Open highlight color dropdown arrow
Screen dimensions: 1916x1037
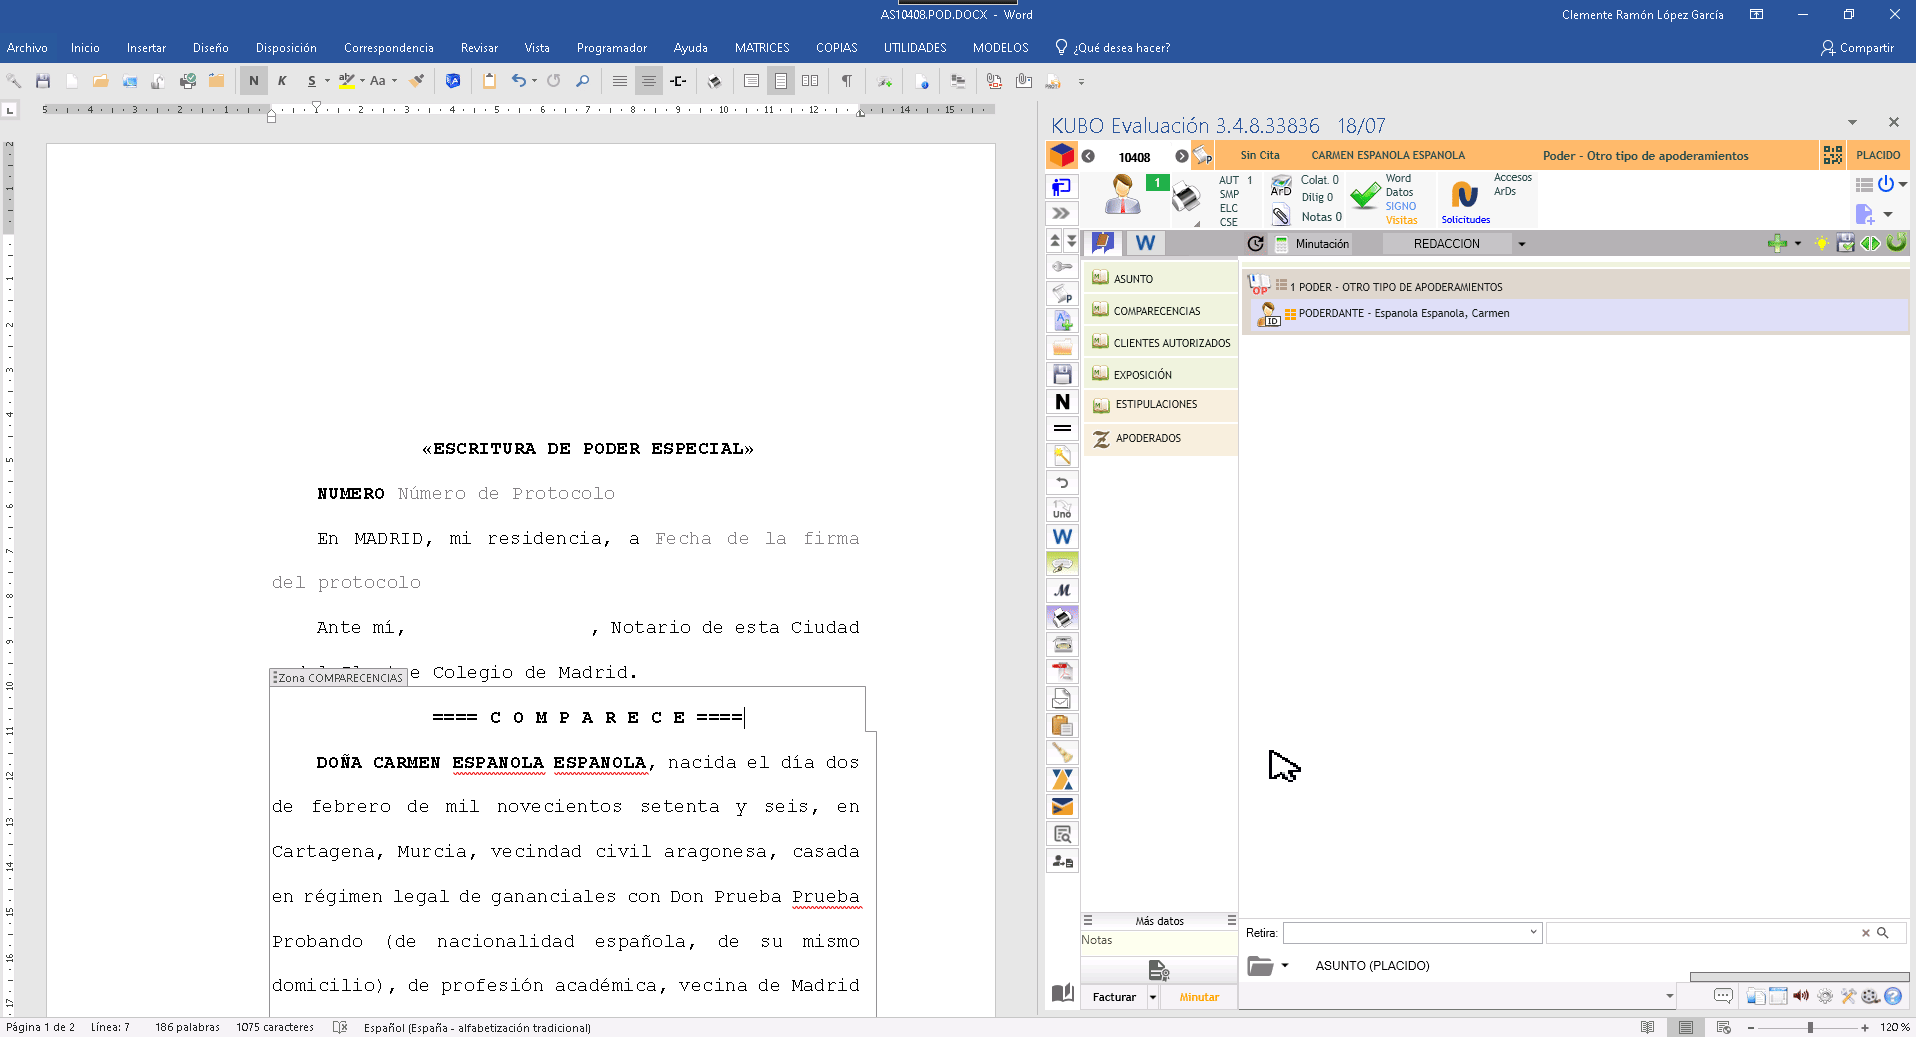(x=362, y=81)
